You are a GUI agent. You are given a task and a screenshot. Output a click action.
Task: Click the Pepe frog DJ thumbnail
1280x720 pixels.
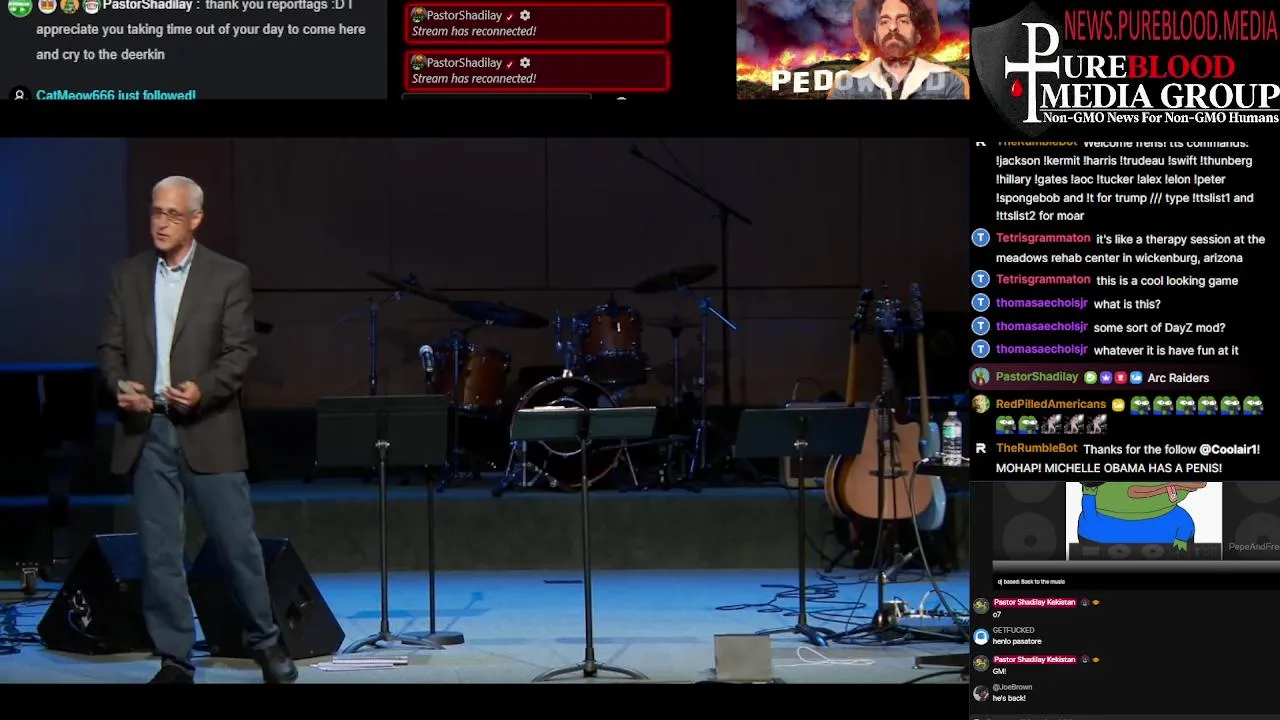[1144, 520]
